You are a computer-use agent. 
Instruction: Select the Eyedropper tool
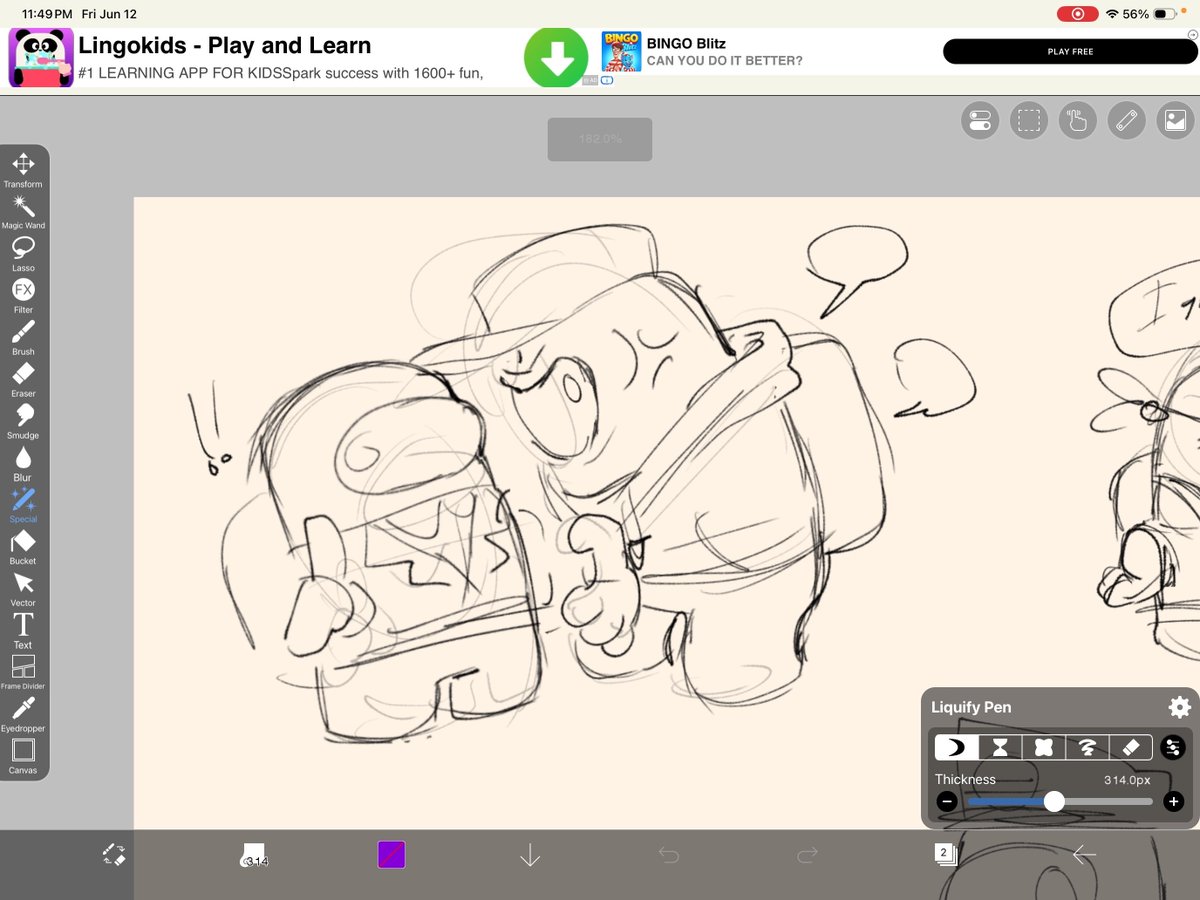pos(23,715)
